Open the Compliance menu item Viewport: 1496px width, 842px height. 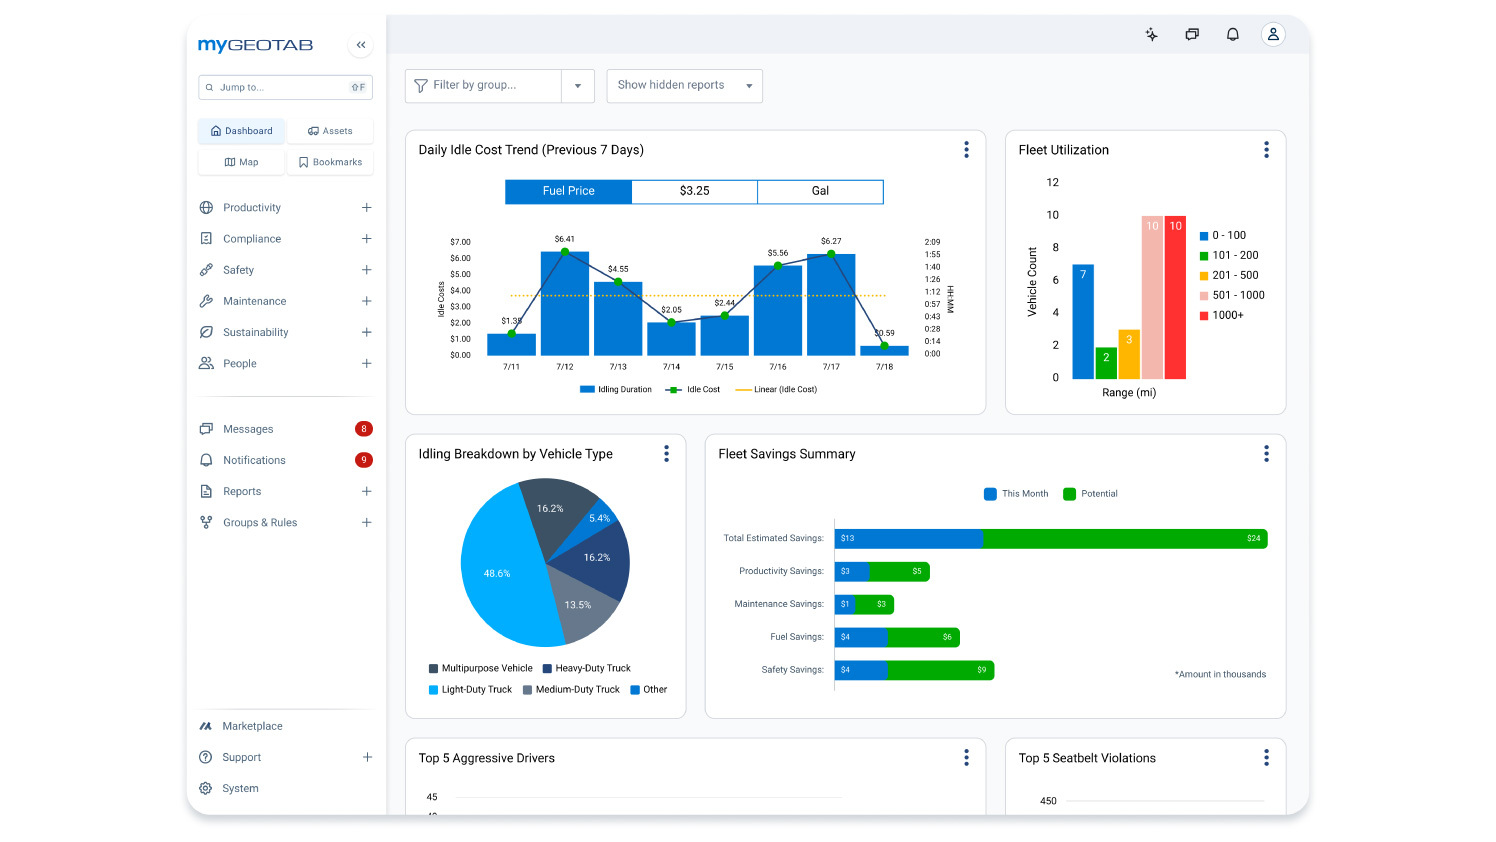pos(253,238)
